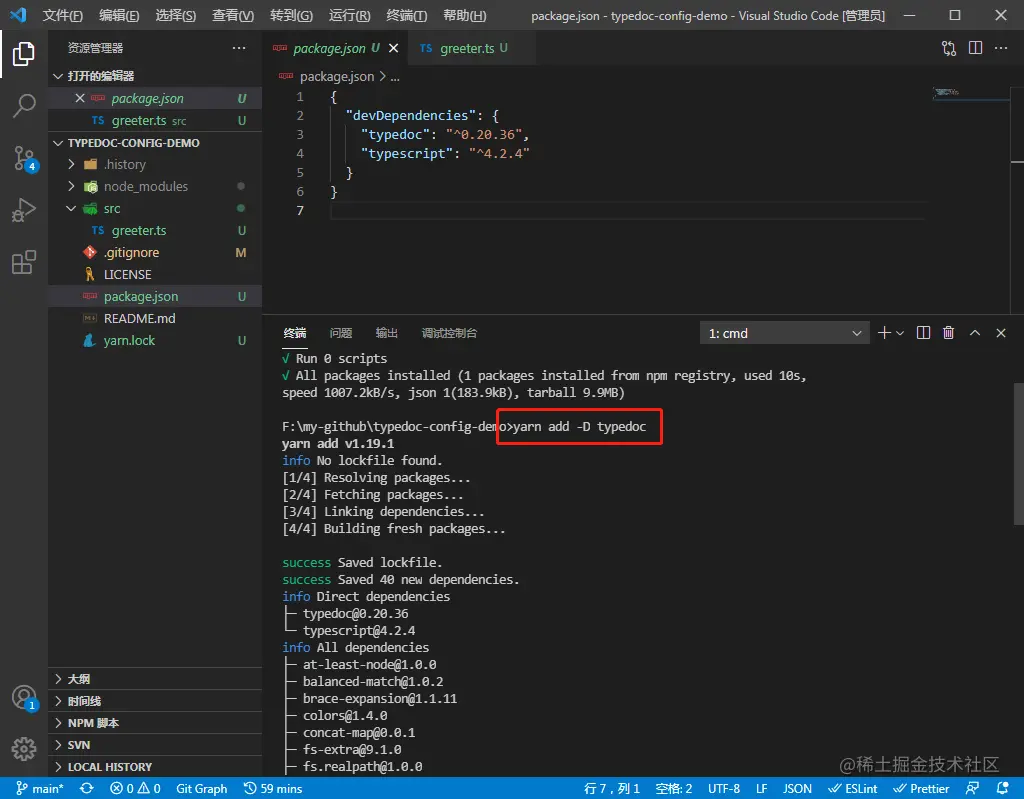Maximize the terminal panel with up chevron
Viewport: 1024px width, 799px height.
coord(975,333)
